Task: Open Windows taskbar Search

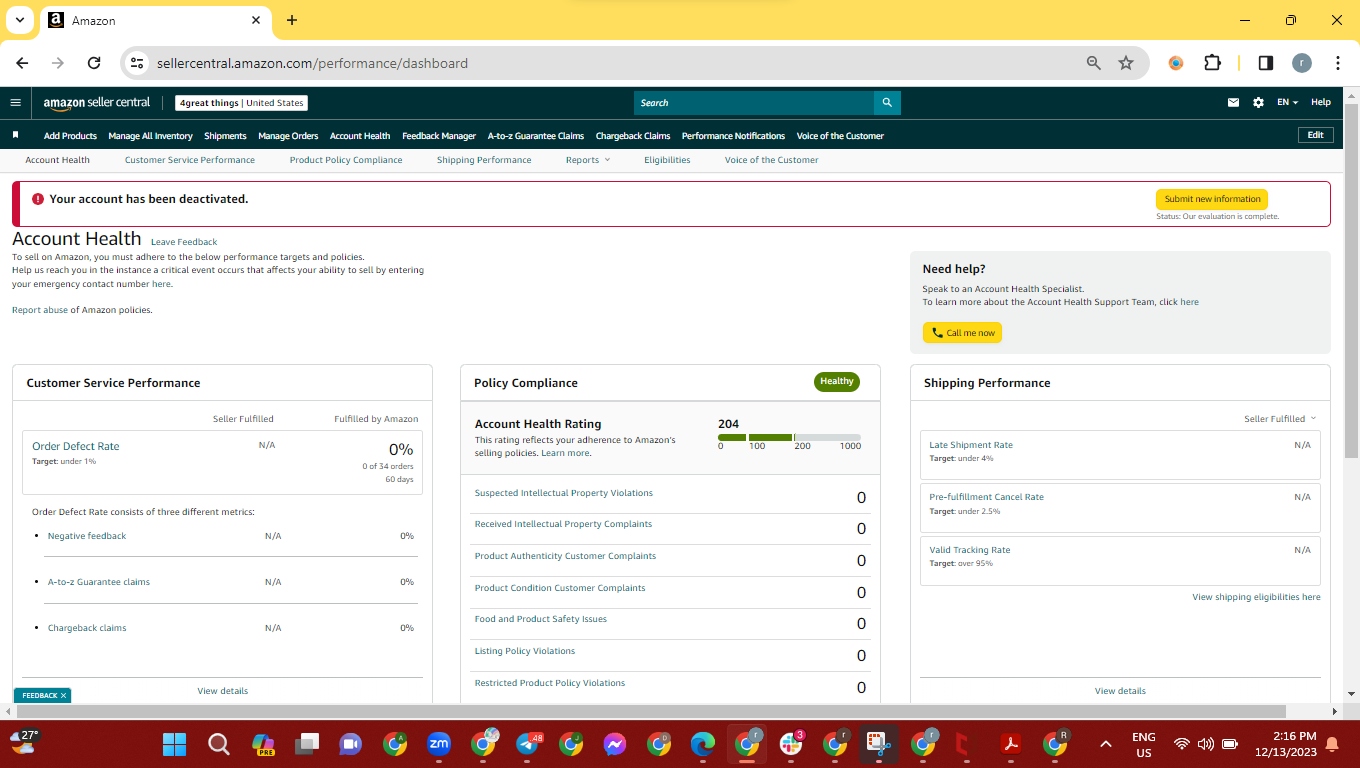Action: click(218, 744)
